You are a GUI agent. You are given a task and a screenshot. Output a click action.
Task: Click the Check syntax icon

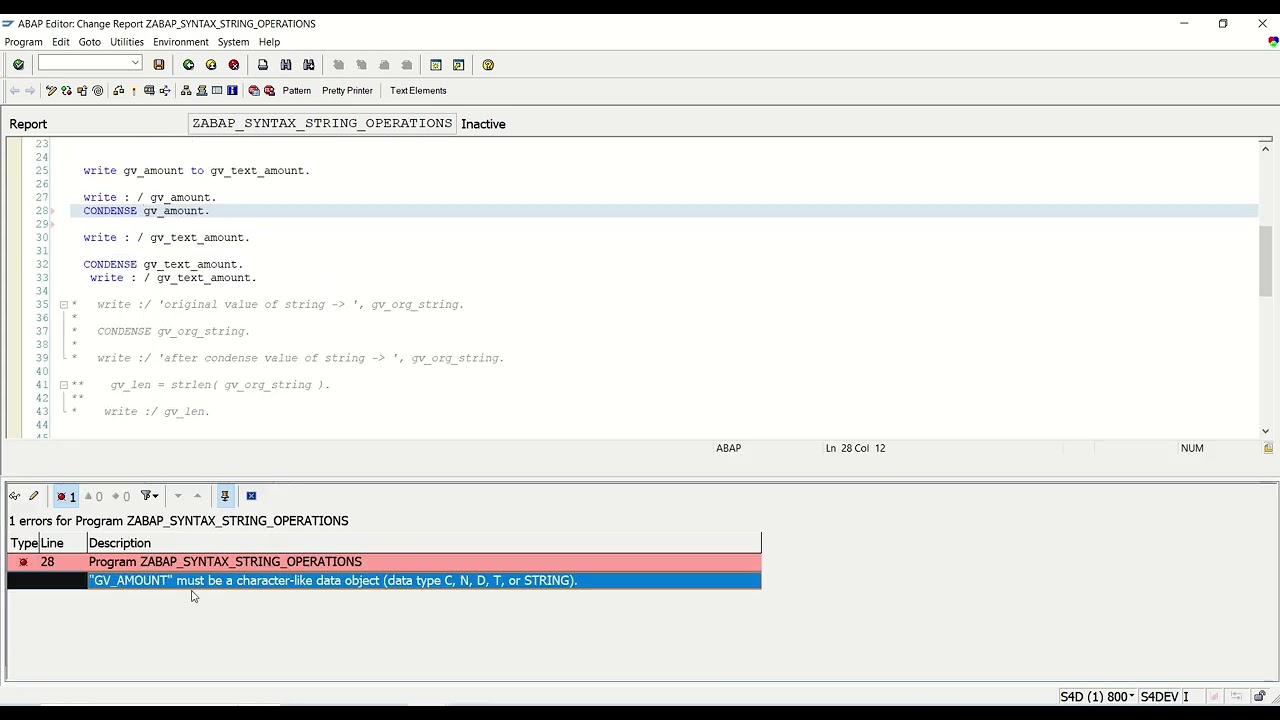pos(118,91)
